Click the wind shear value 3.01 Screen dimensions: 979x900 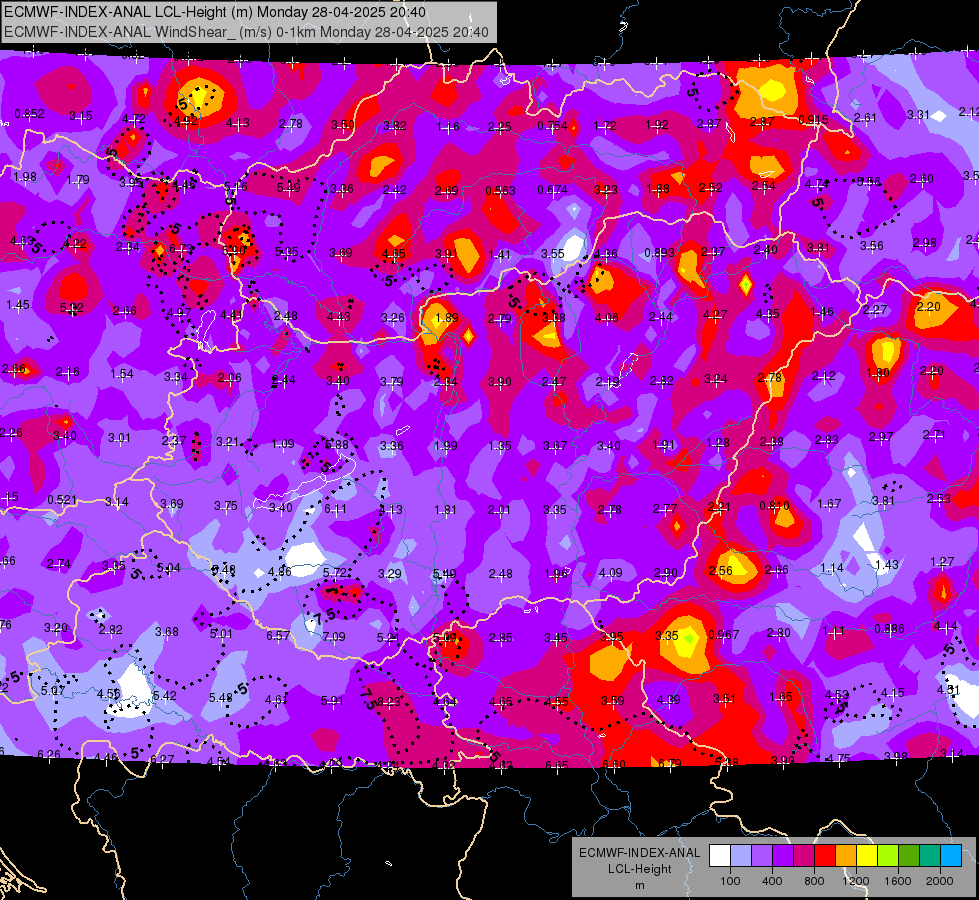119,437
